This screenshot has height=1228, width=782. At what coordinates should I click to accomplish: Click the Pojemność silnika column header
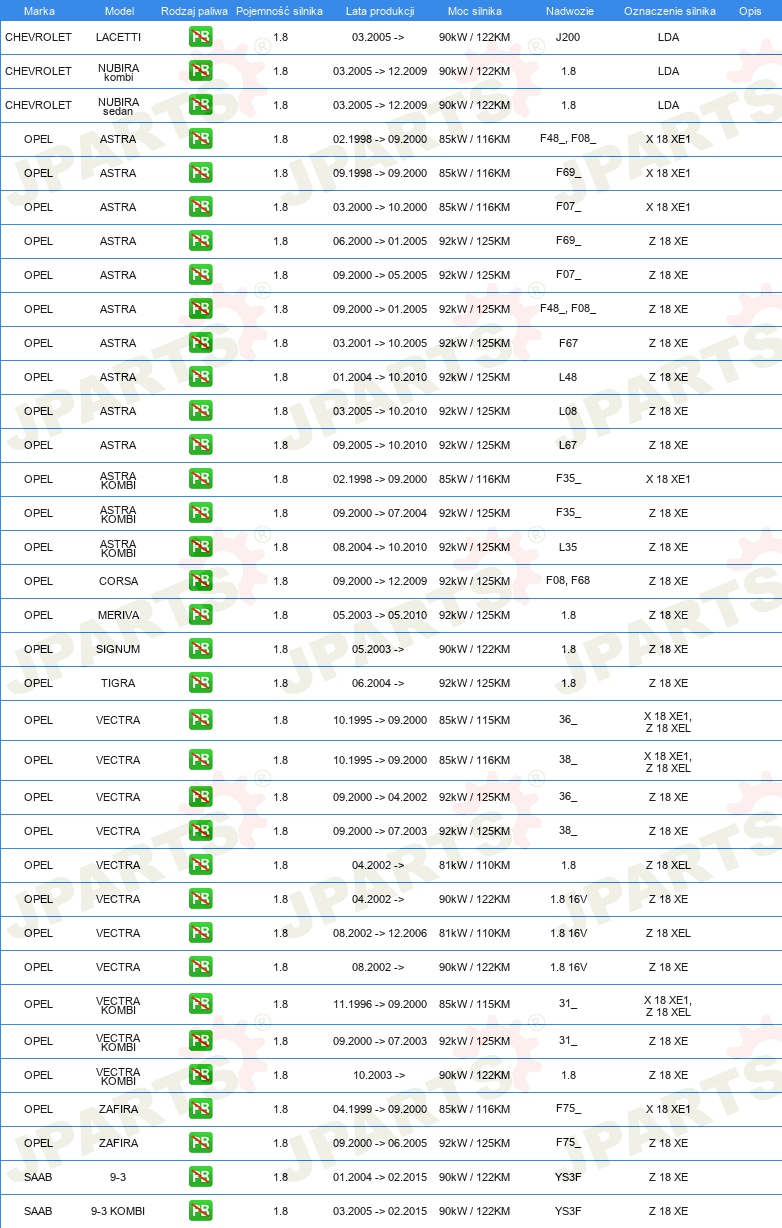280,11
